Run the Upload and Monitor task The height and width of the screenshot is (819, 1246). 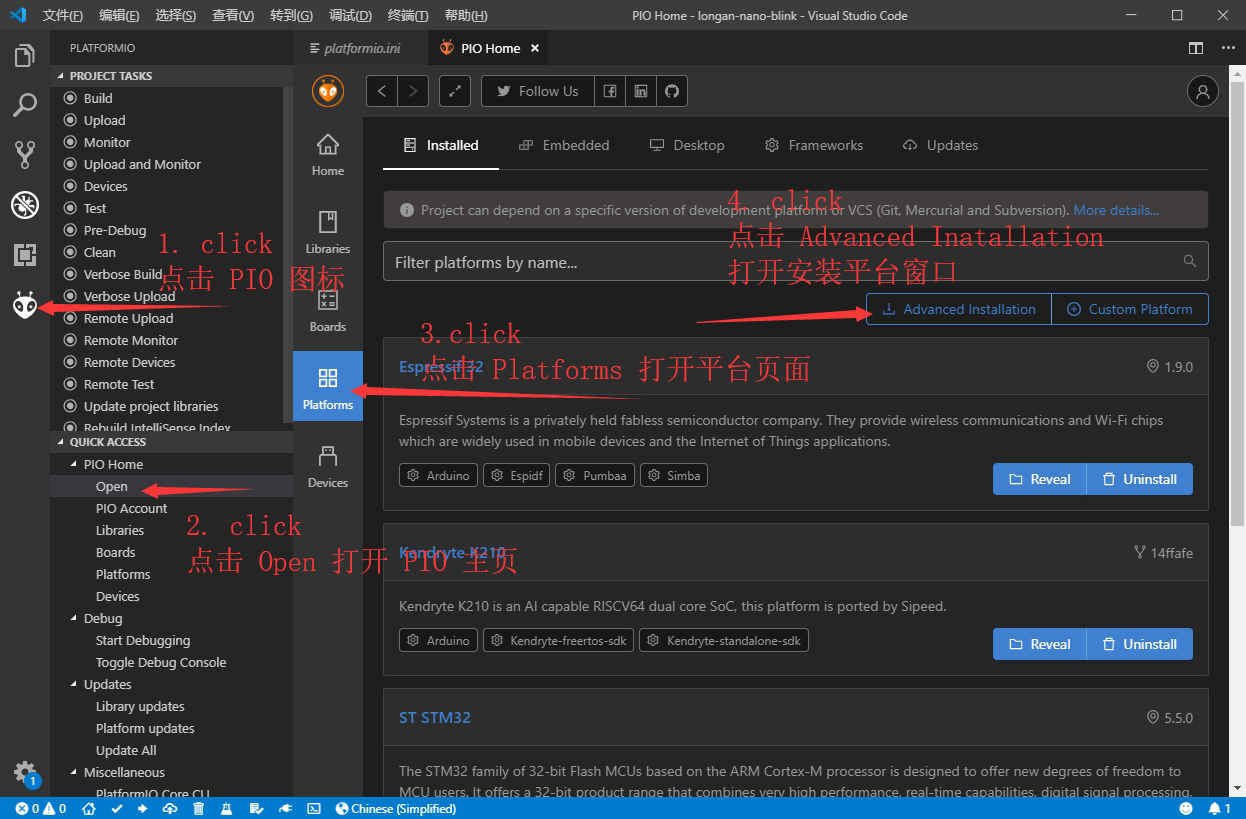142,164
